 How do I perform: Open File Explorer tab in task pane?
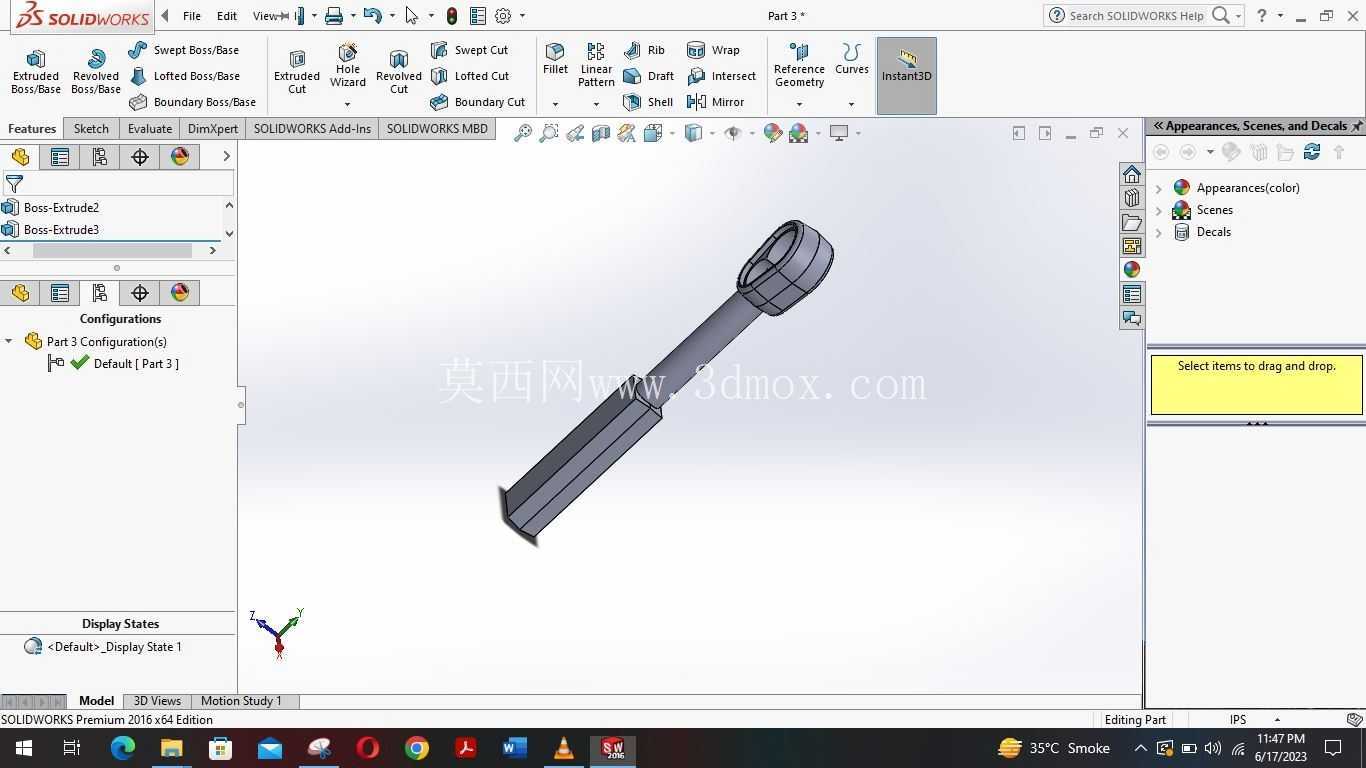[x=1131, y=222]
